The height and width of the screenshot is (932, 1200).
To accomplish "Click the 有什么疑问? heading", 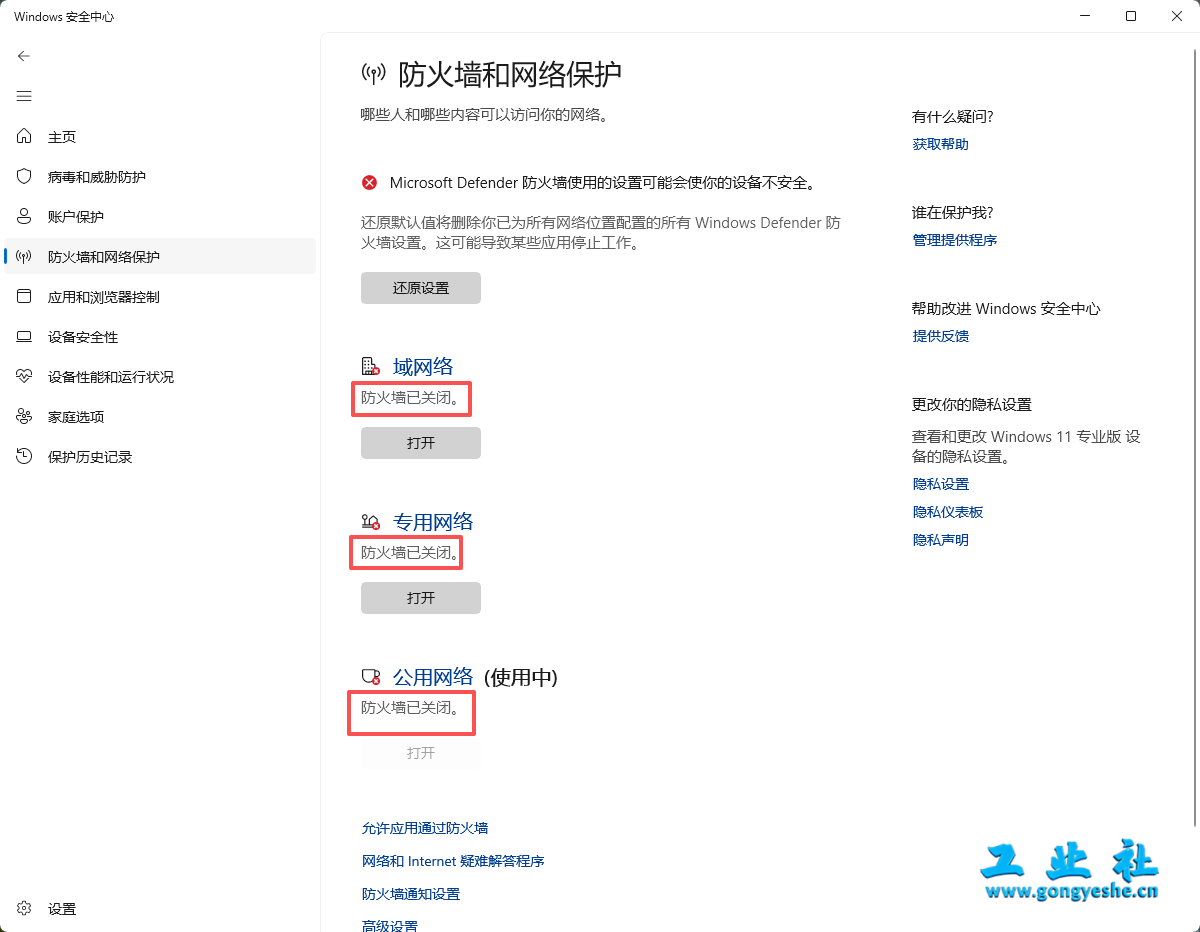I will pos(953,117).
